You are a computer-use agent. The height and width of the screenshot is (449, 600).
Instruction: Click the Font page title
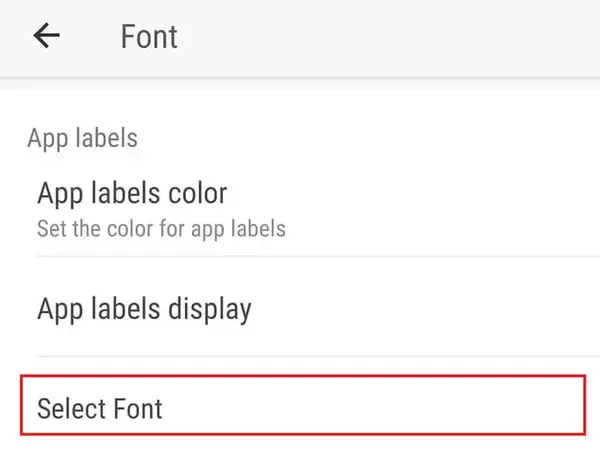[x=149, y=37]
